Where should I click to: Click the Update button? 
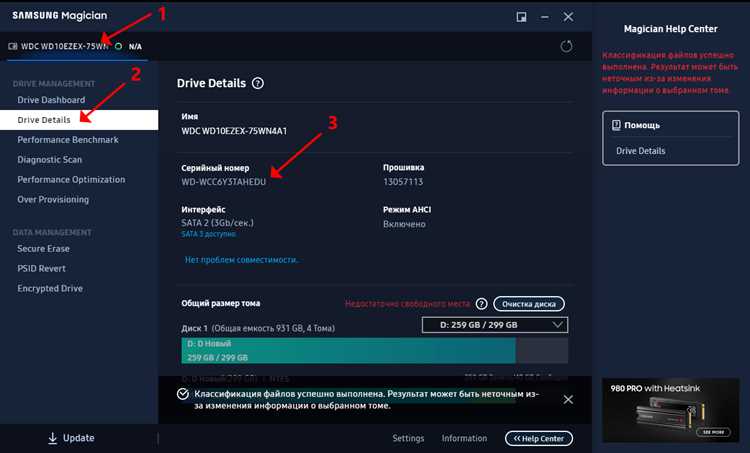coord(71,438)
